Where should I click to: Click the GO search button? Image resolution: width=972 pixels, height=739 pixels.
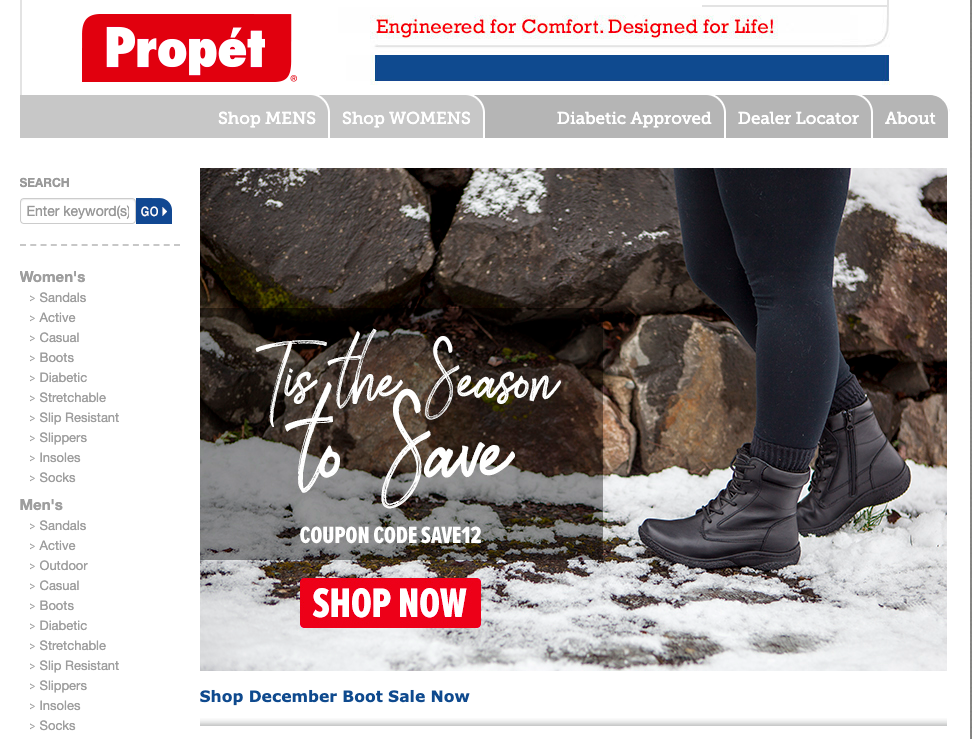154,211
